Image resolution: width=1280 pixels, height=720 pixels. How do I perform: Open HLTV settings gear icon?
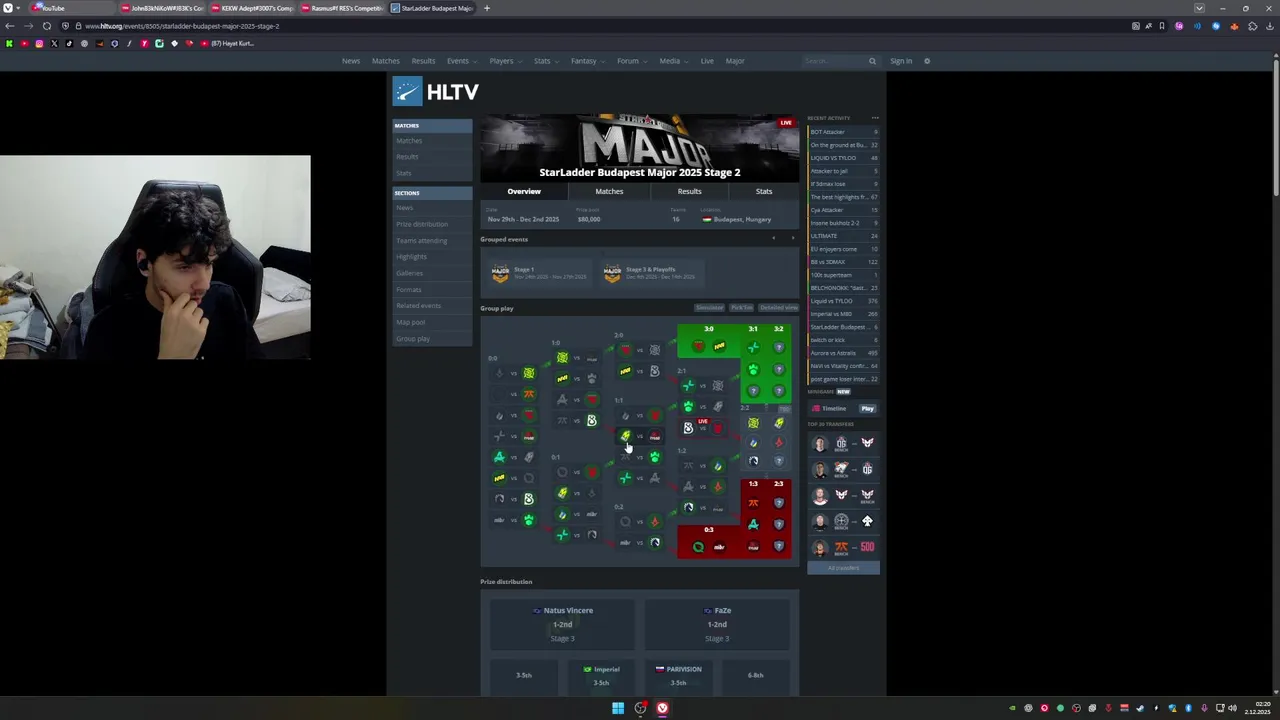(x=927, y=61)
